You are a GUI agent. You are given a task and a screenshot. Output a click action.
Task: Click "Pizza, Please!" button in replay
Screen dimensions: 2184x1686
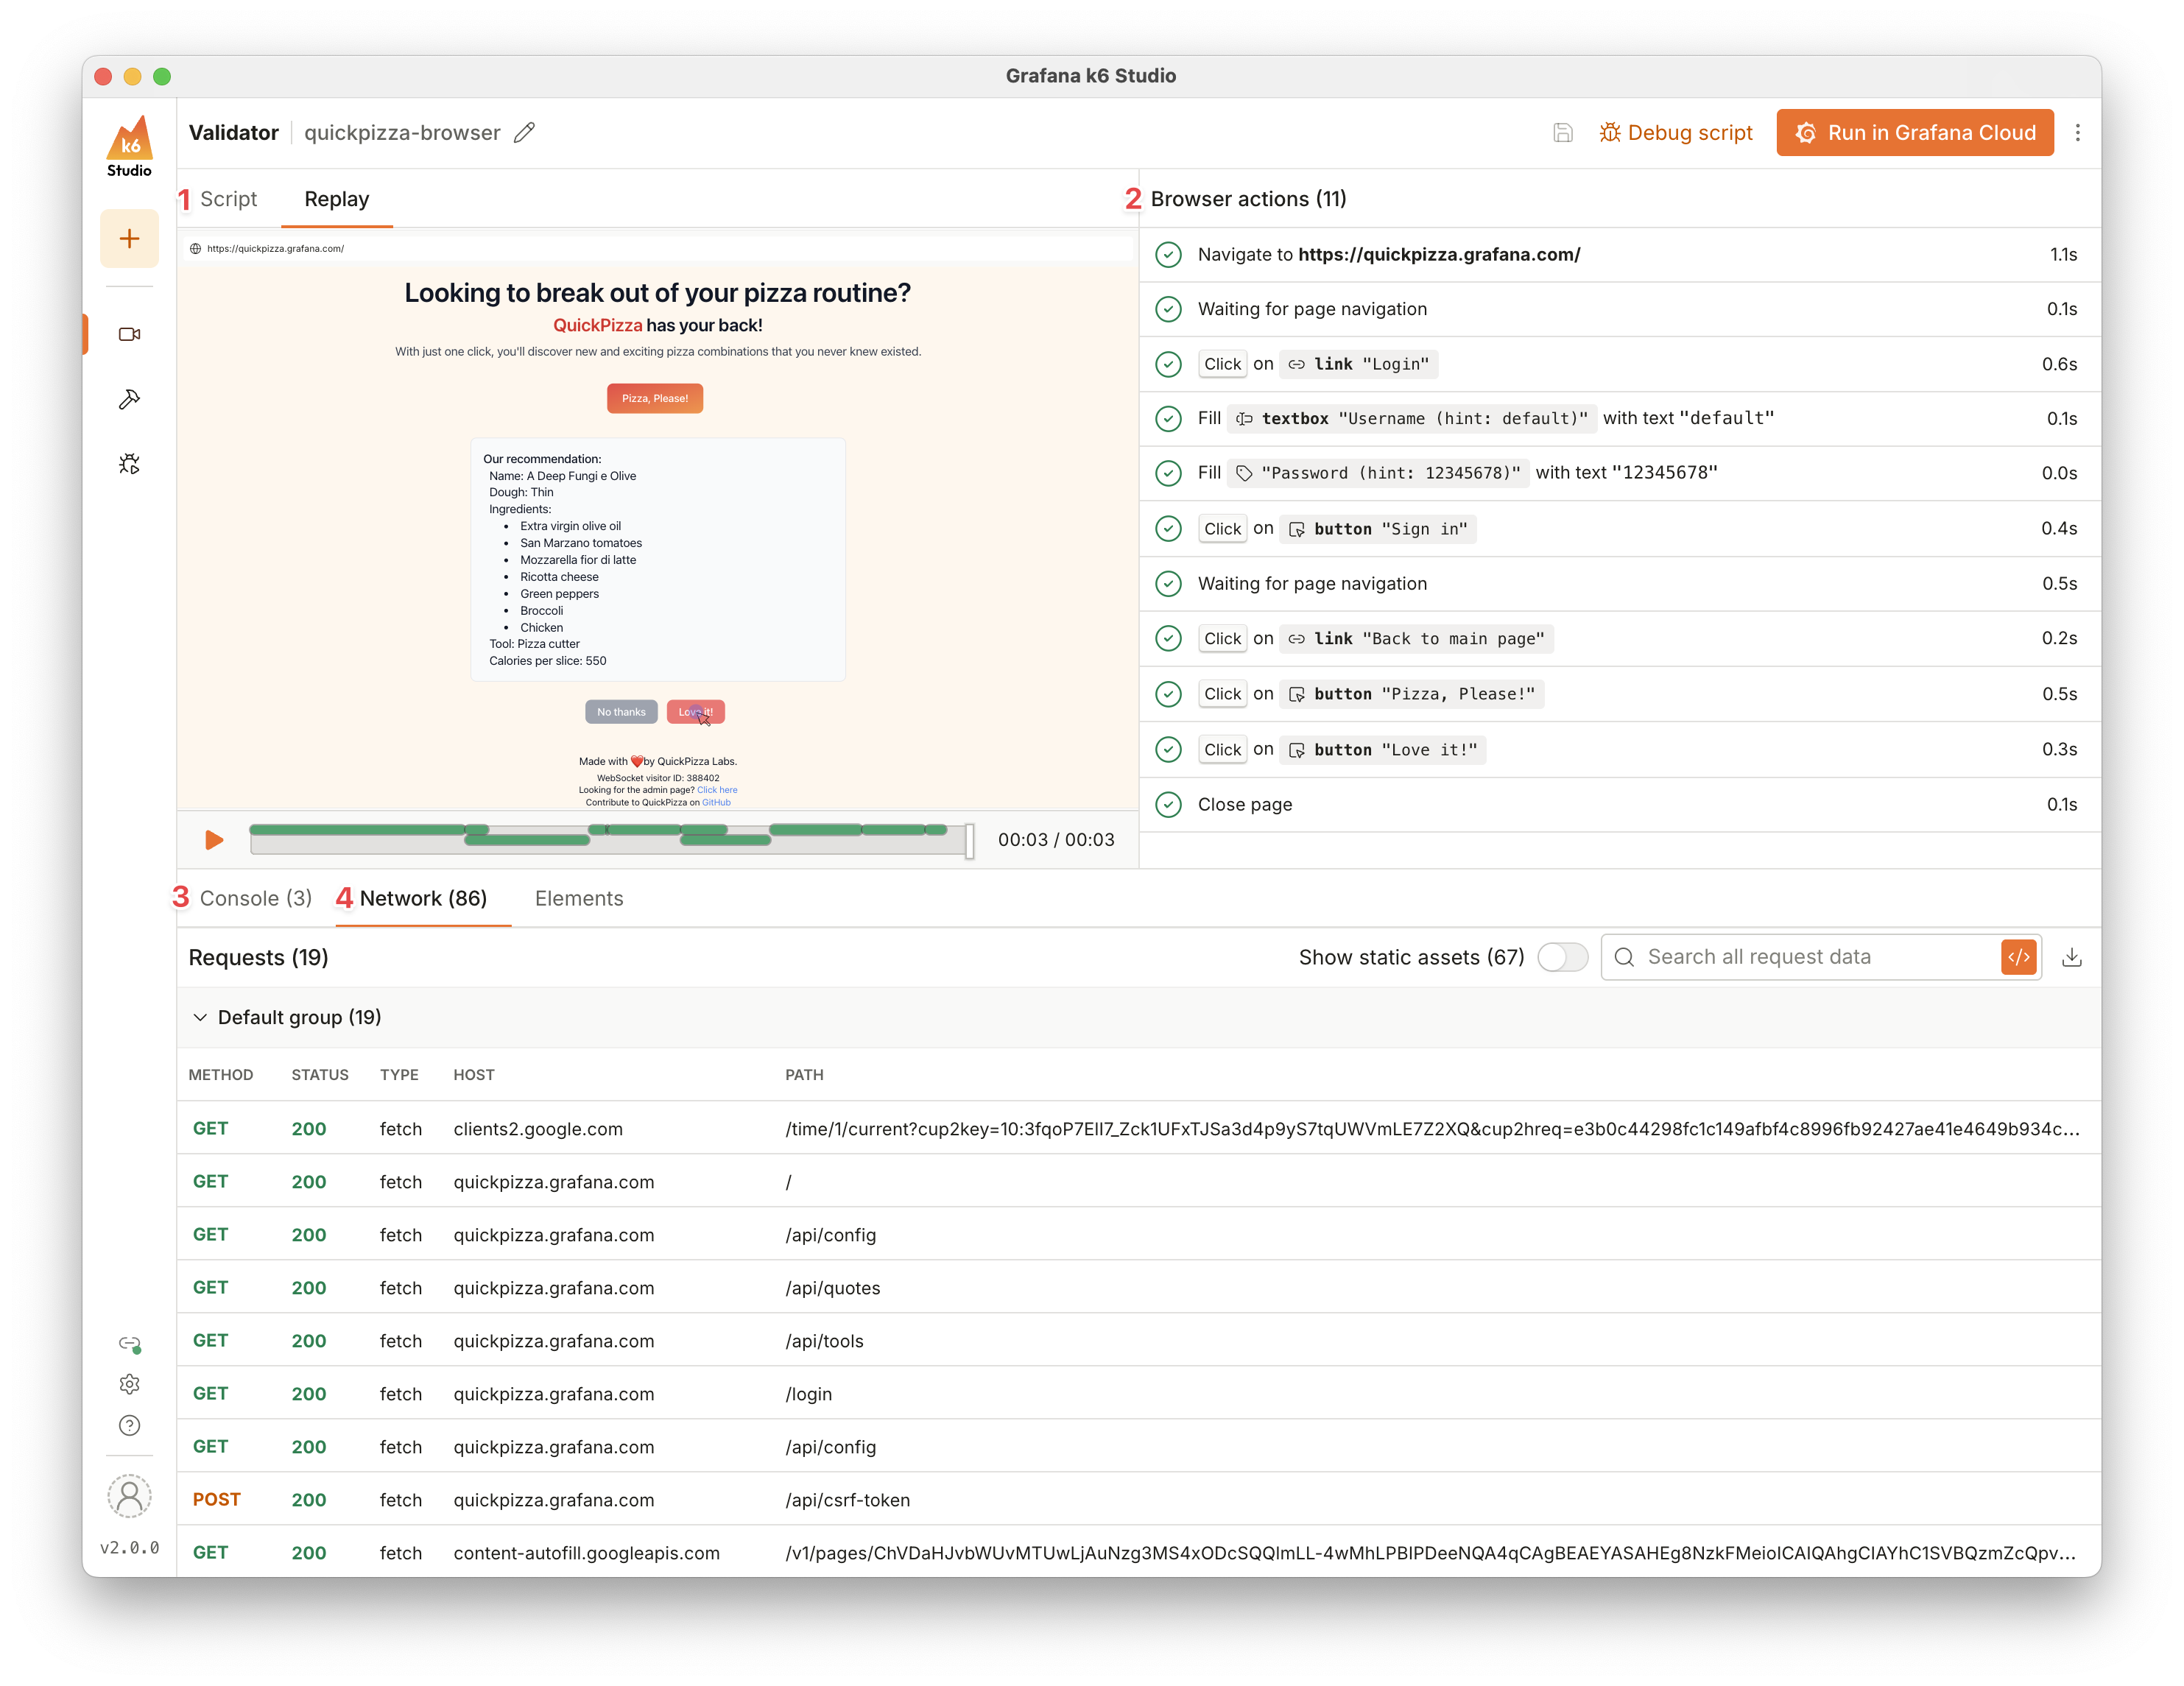click(655, 398)
